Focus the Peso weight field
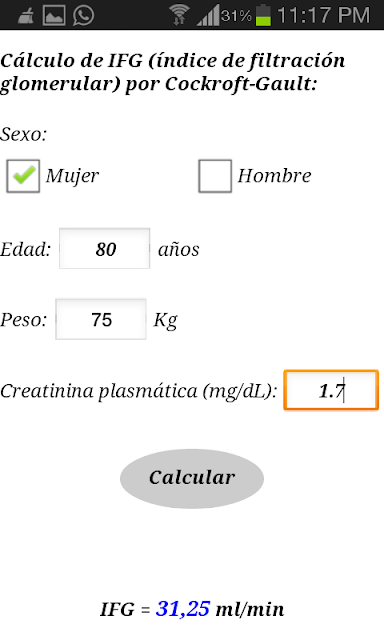 coord(101,319)
